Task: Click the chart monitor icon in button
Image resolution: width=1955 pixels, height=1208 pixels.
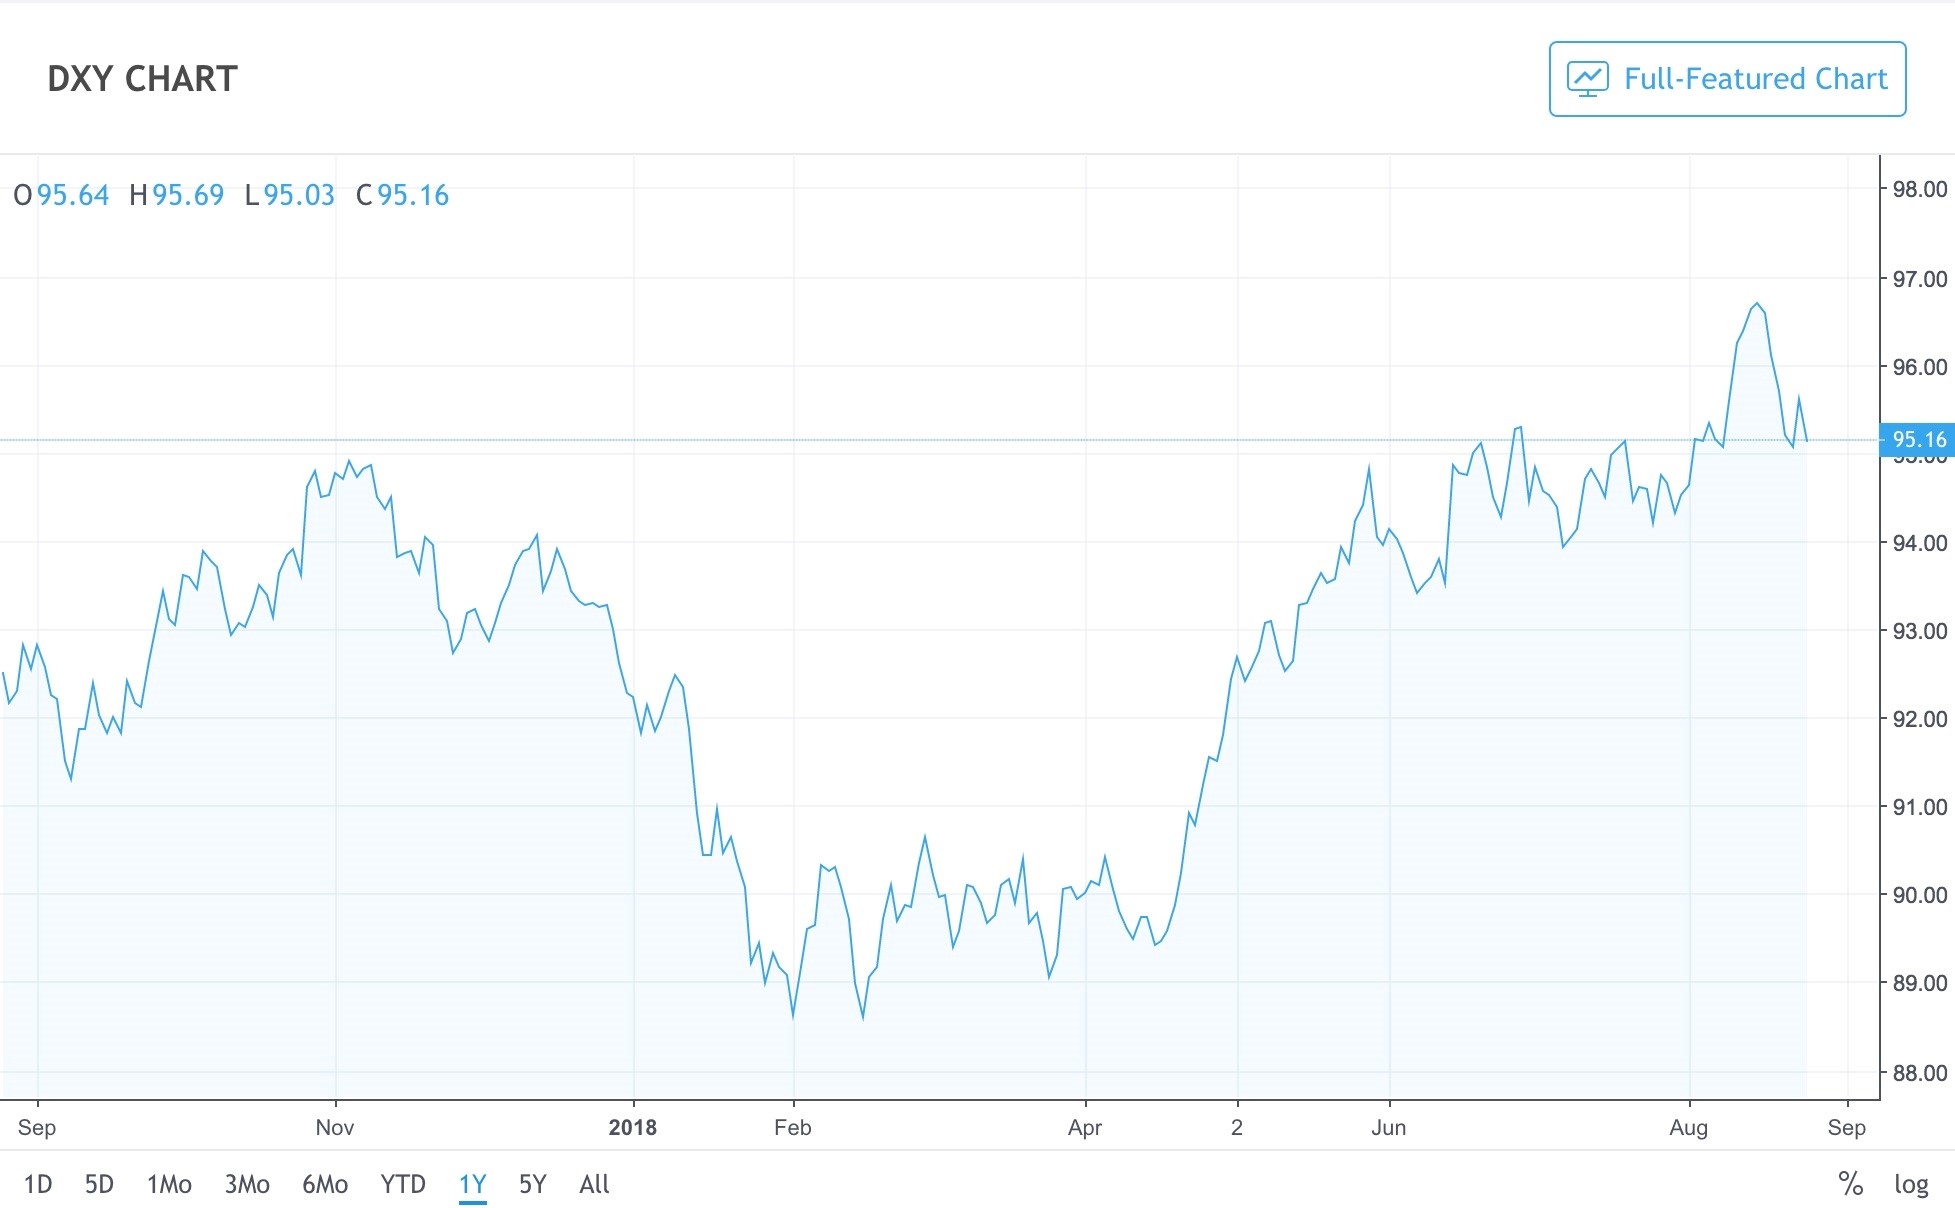Action: pyautogui.click(x=1587, y=79)
